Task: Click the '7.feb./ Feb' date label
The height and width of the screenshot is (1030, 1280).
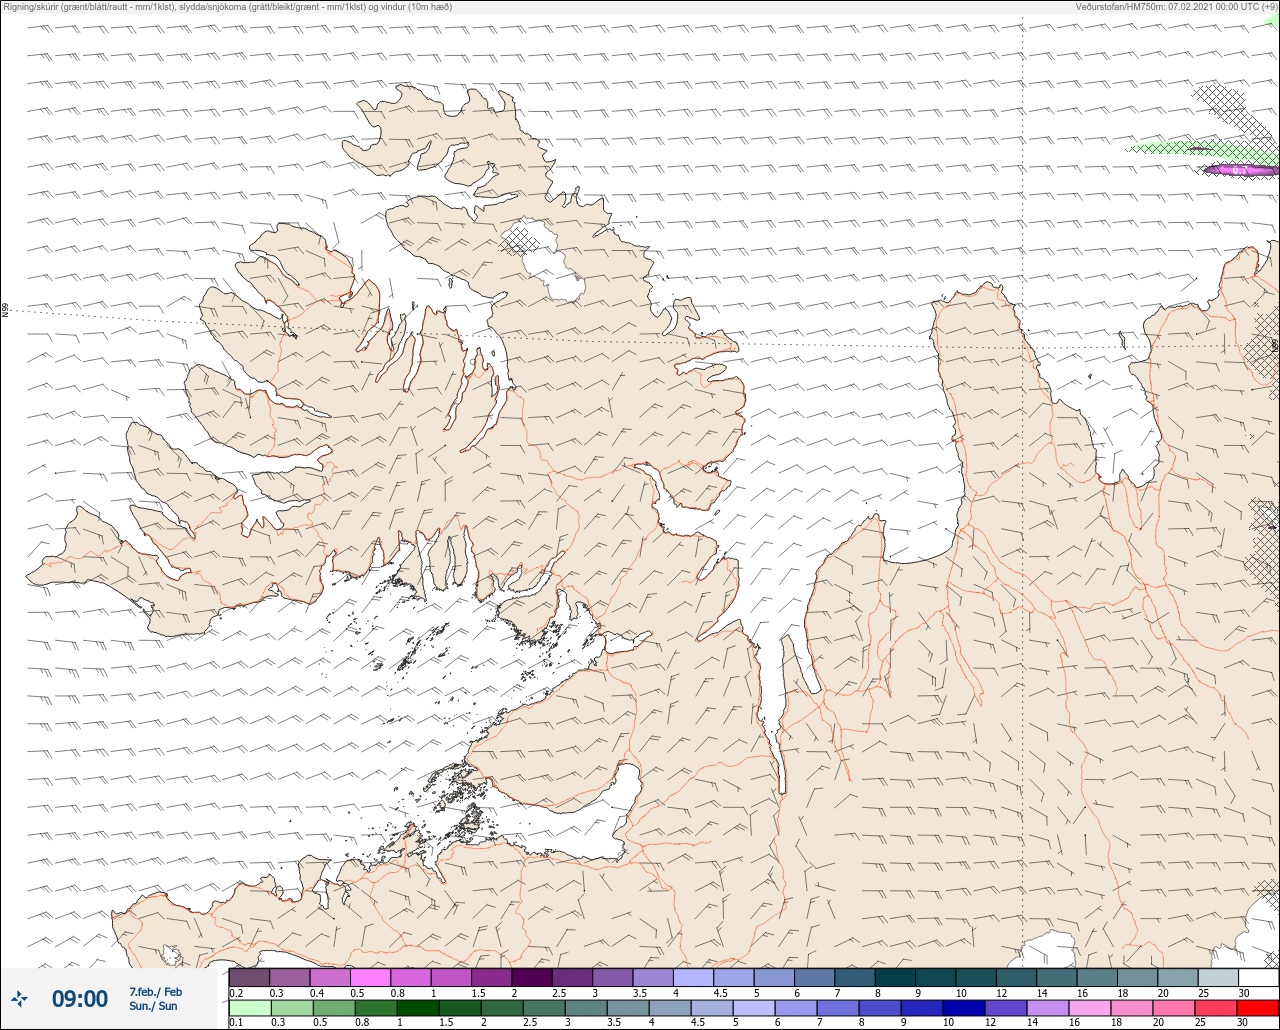Action: [x=156, y=992]
